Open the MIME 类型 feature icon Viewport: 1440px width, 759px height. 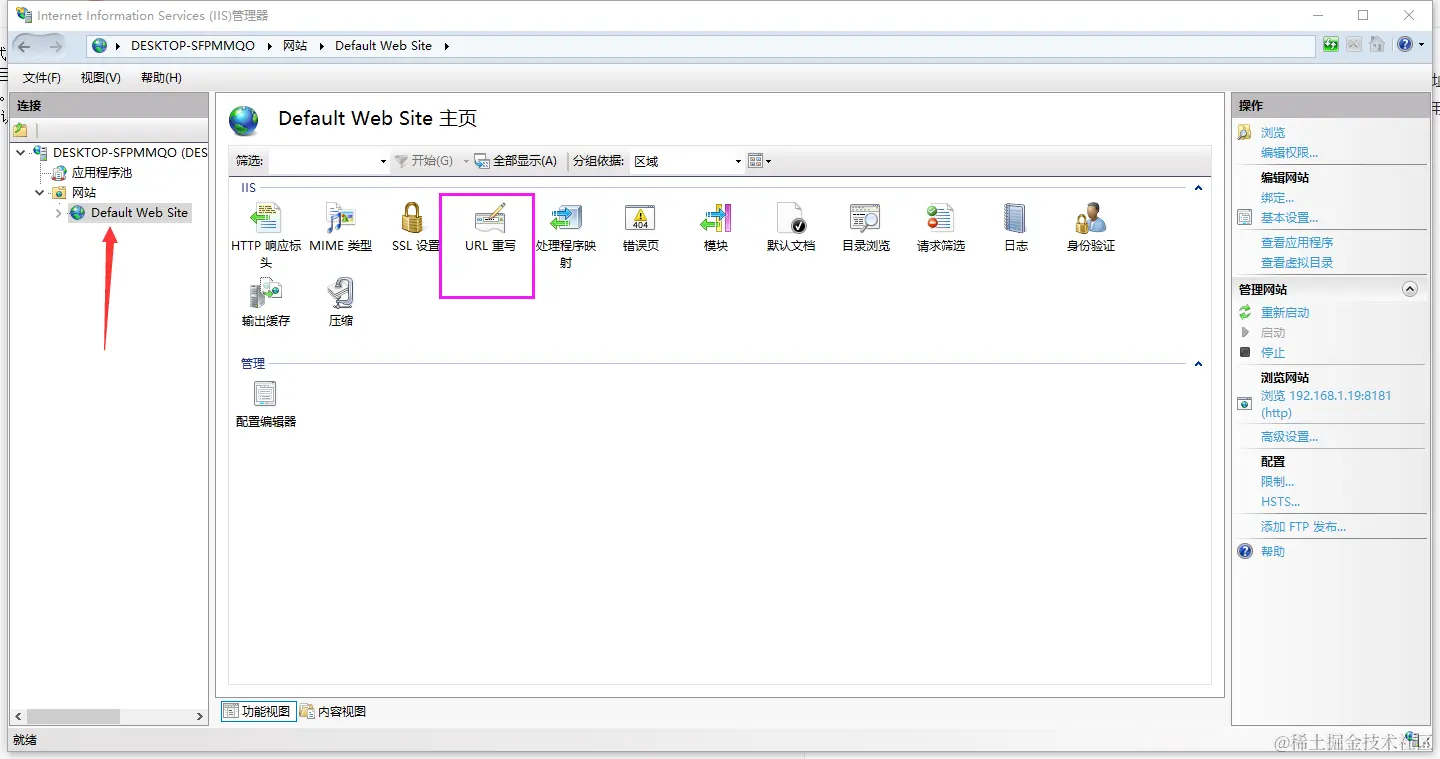tap(341, 228)
